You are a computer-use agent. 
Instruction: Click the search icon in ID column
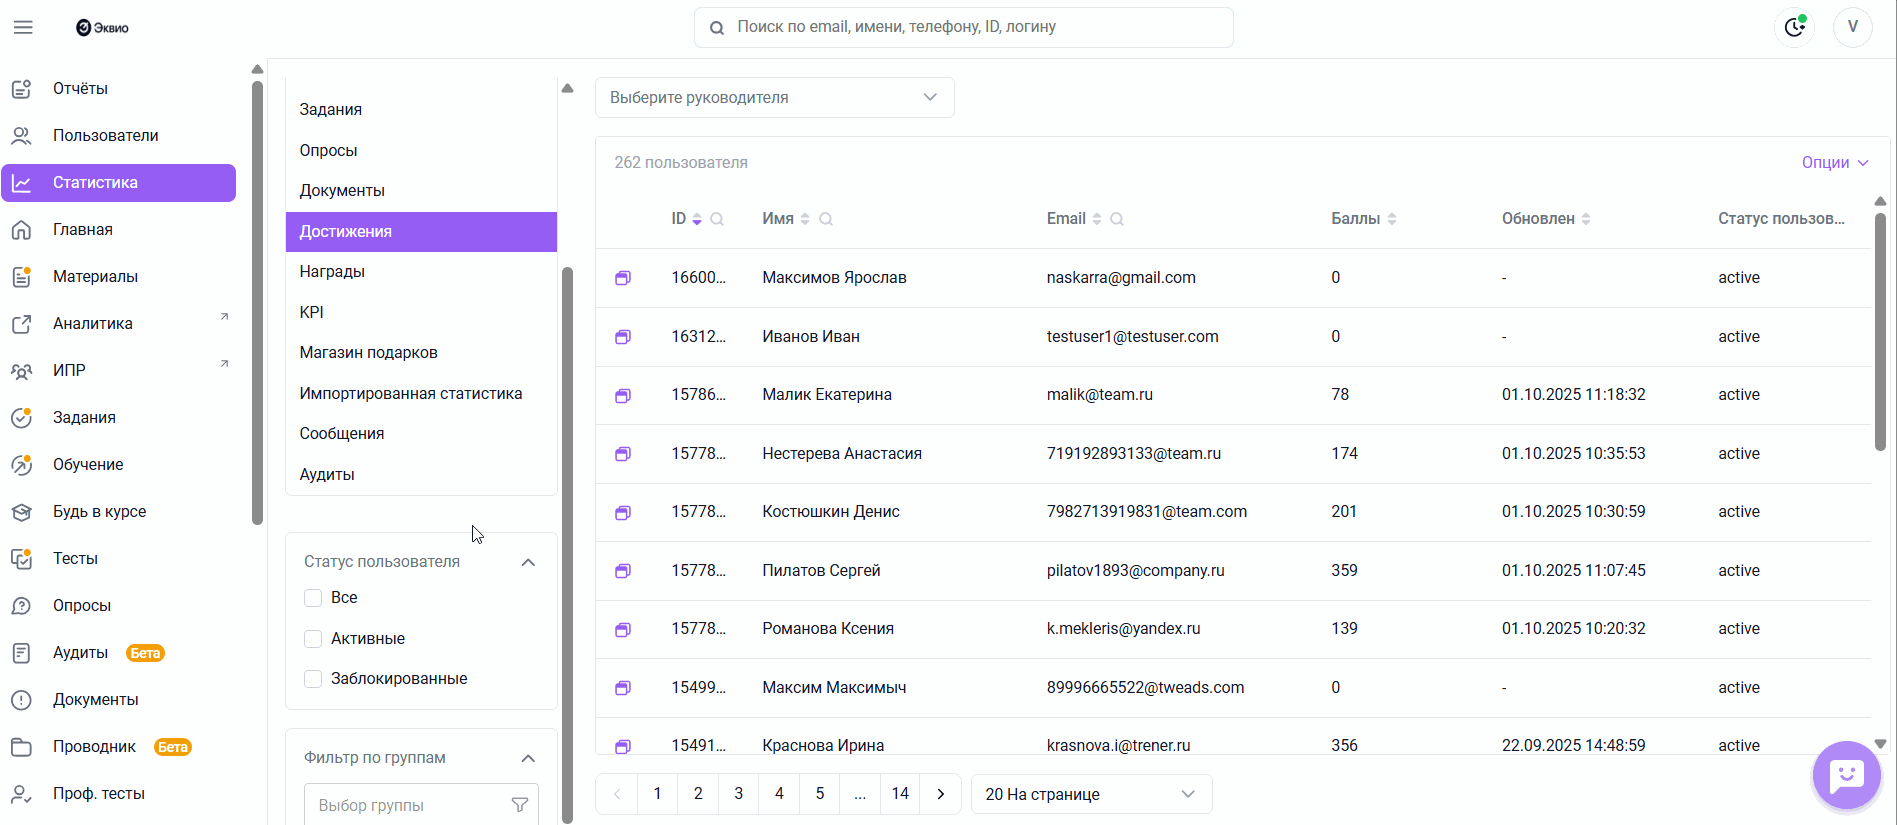(717, 219)
